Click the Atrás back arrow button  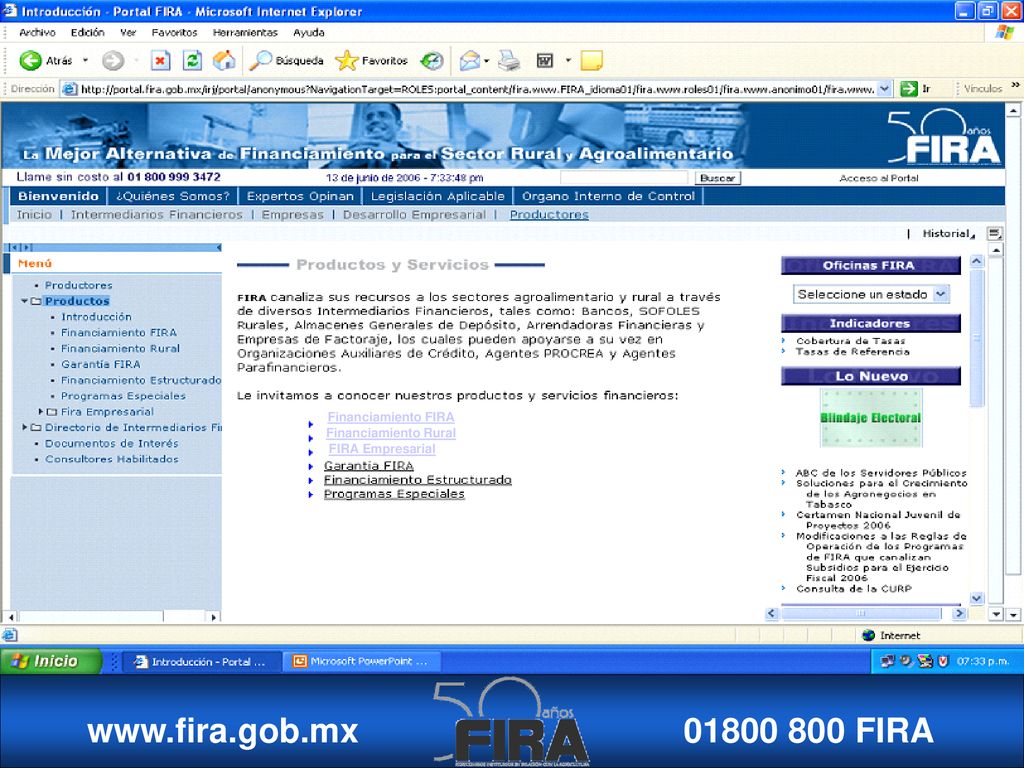(x=30, y=61)
